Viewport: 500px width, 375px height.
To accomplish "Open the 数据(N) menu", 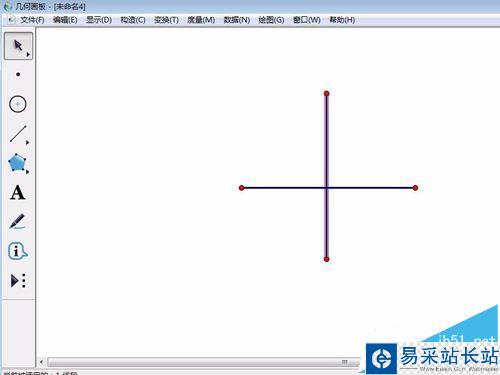I will pyautogui.click(x=237, y=20).
